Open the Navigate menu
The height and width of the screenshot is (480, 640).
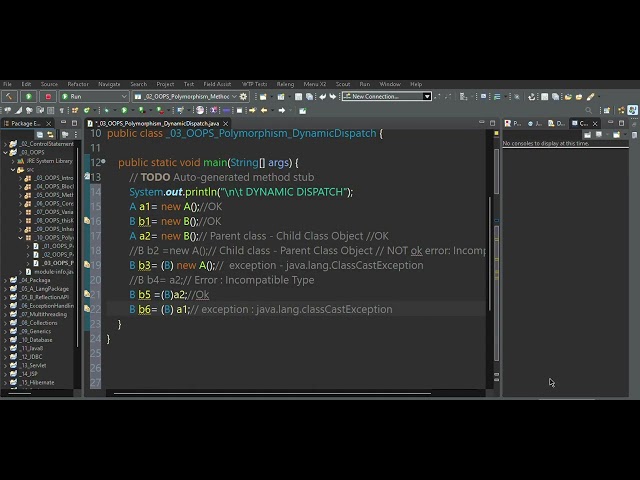(x=109, y=84)
